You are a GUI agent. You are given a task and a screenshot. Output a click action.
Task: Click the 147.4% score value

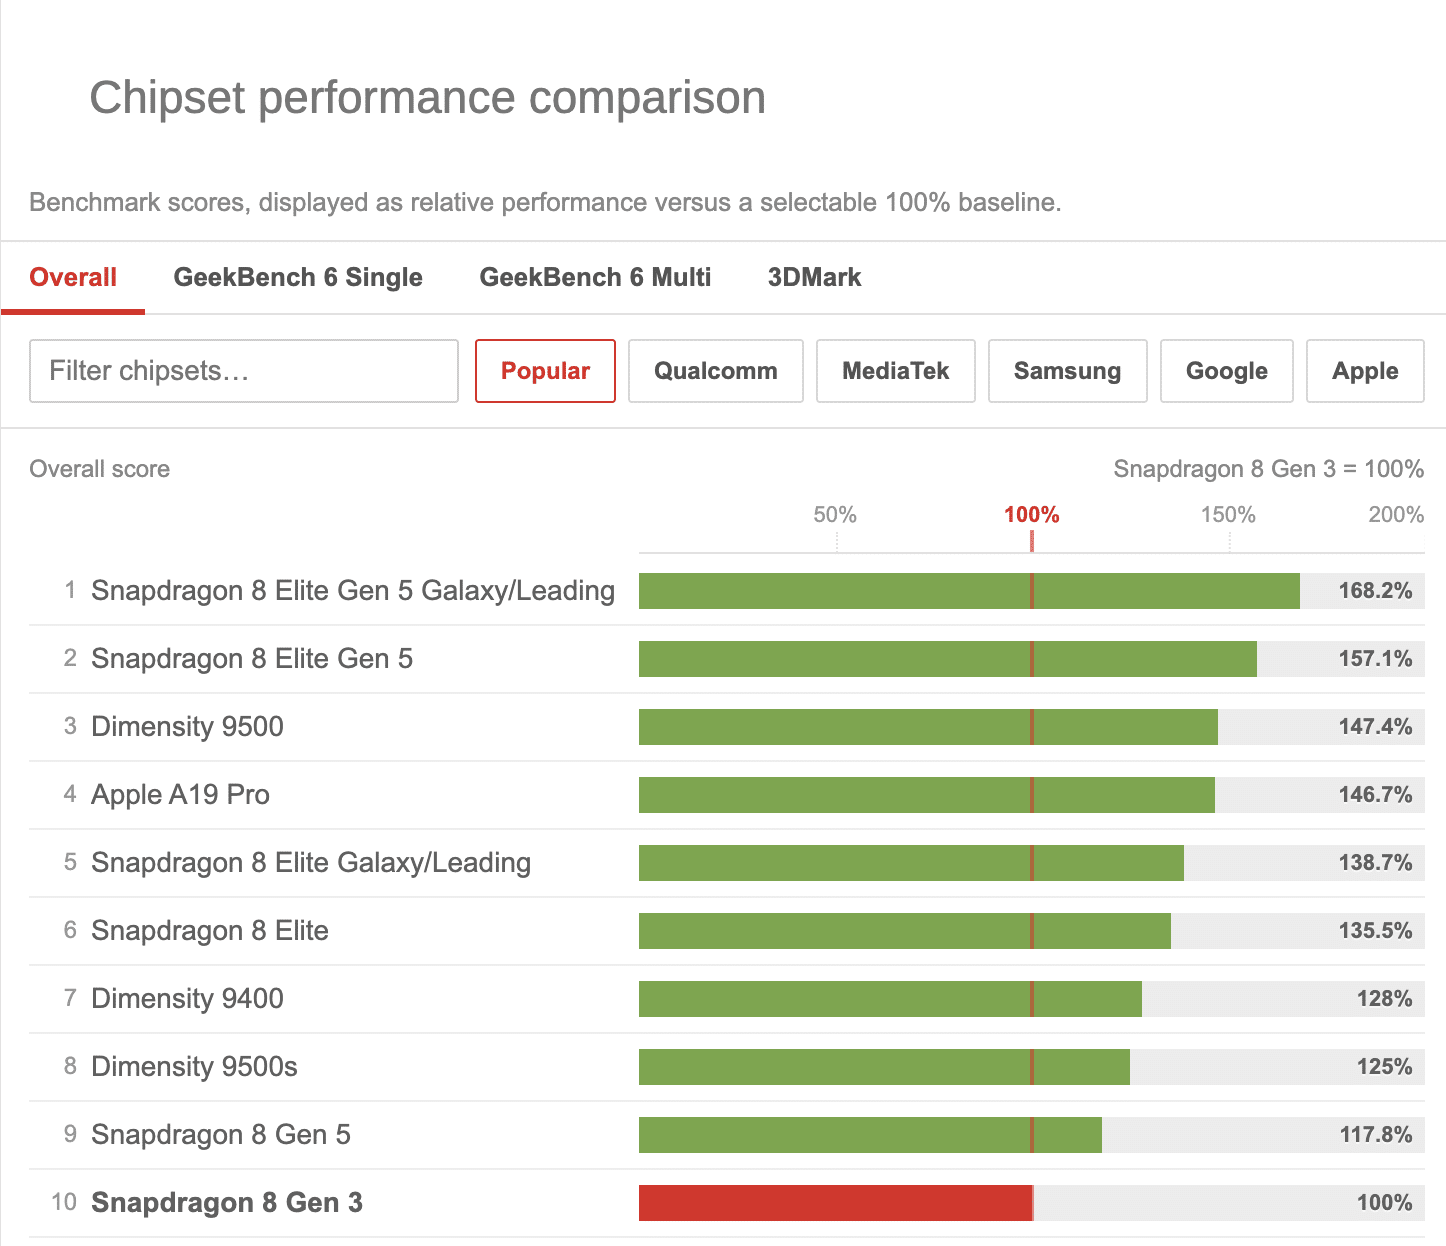pyautogui.click(x=1375, y=727)
